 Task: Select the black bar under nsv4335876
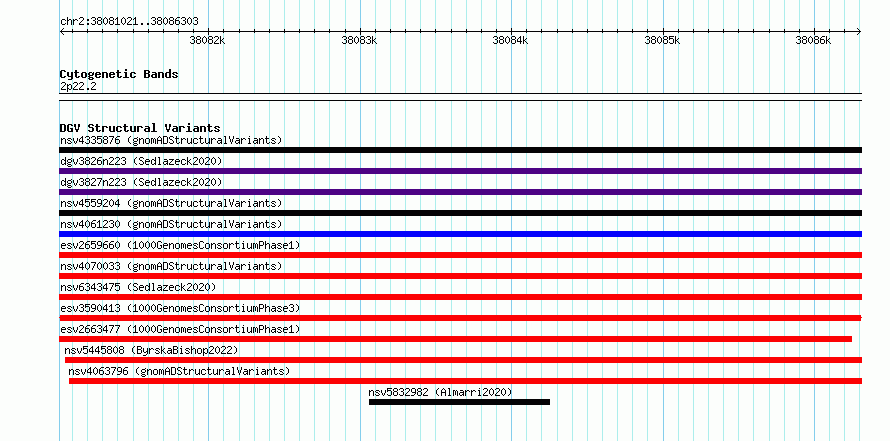(460, 150)
